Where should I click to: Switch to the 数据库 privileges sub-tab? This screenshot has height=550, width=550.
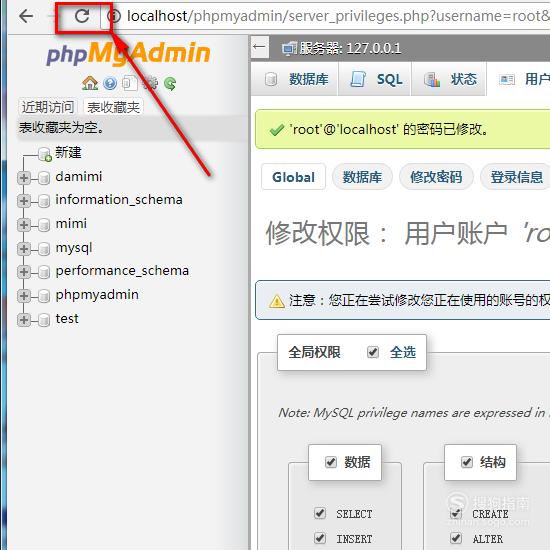click(362, 177)
